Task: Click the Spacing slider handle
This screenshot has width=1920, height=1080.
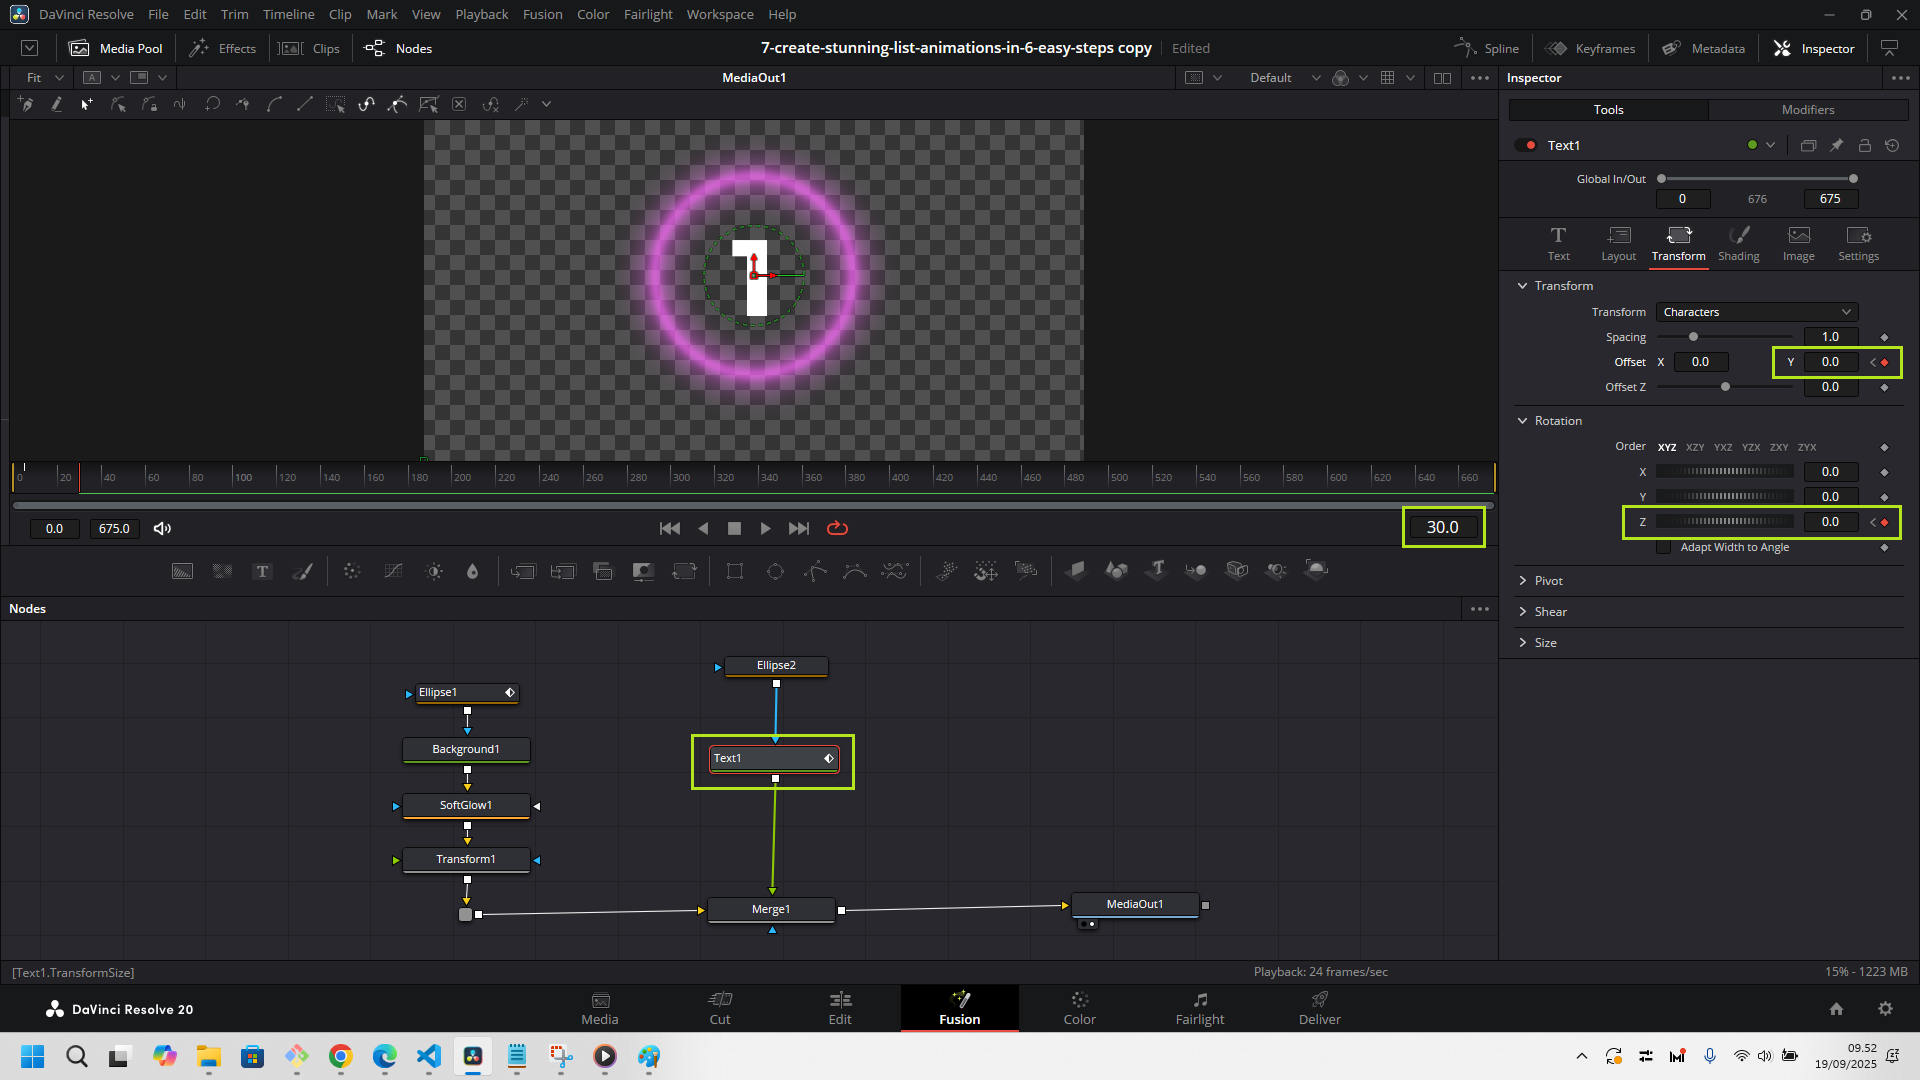Action: (1693, 337)
